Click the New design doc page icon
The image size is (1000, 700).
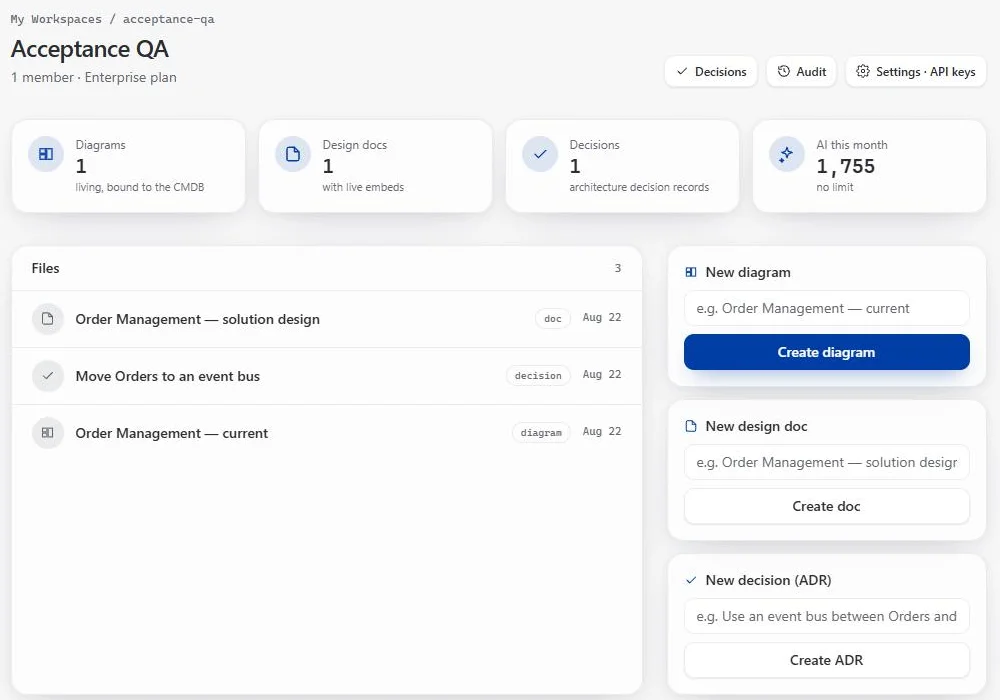691,426
